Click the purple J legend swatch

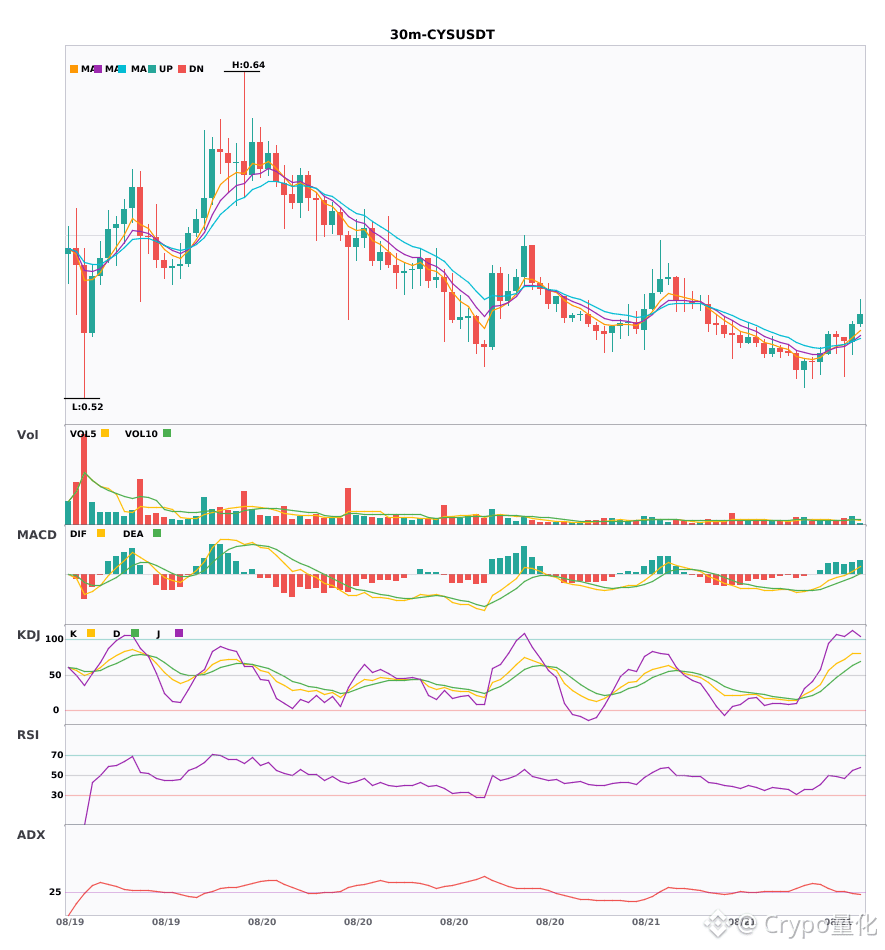point(179,633)
